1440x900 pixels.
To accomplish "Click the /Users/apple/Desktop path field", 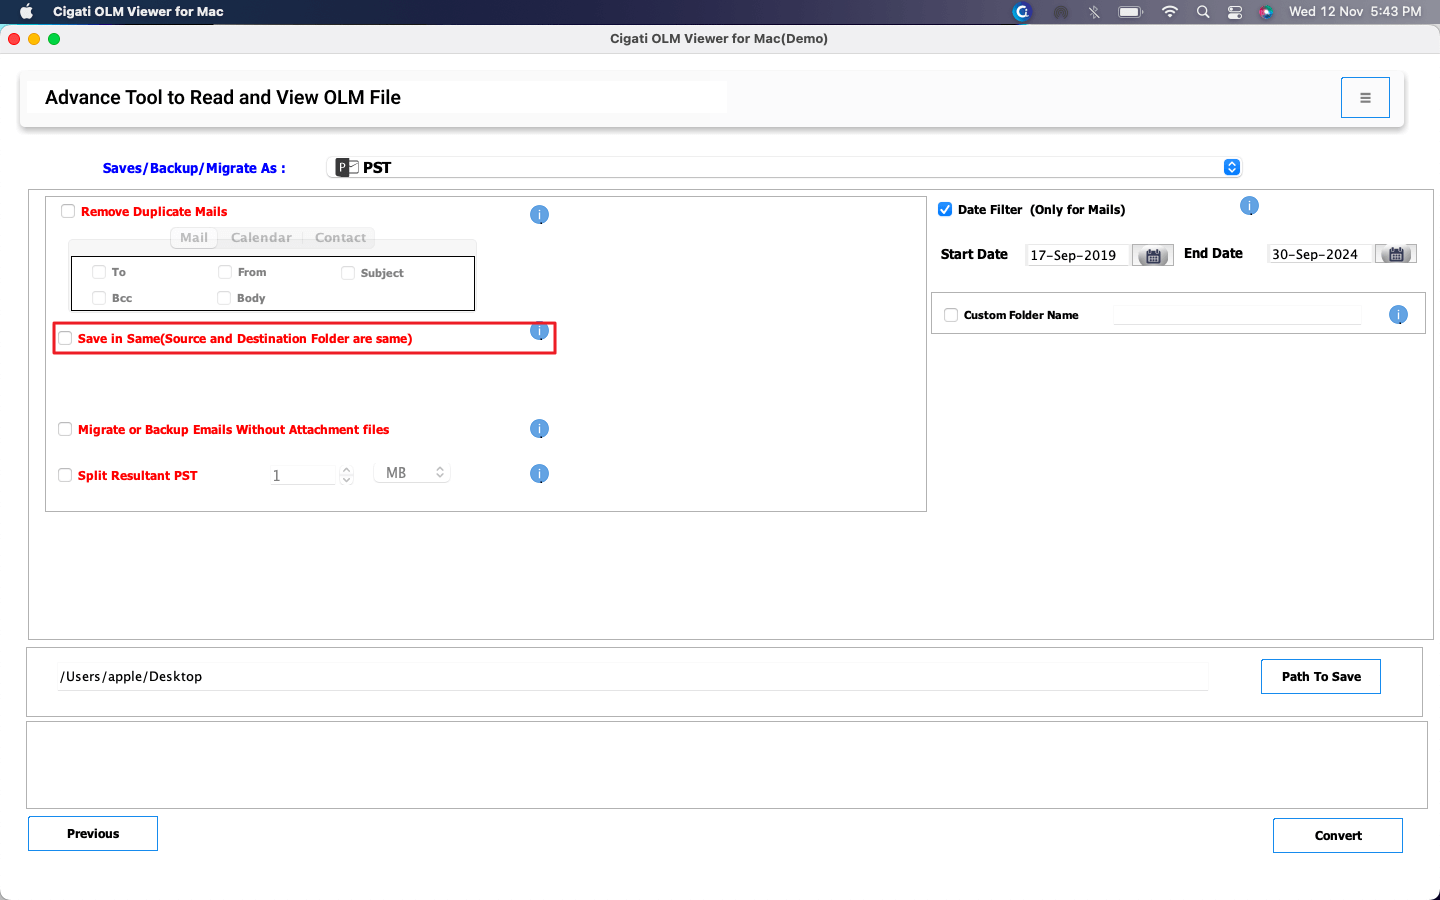I will pyautogui.click(x=632, y=677).
